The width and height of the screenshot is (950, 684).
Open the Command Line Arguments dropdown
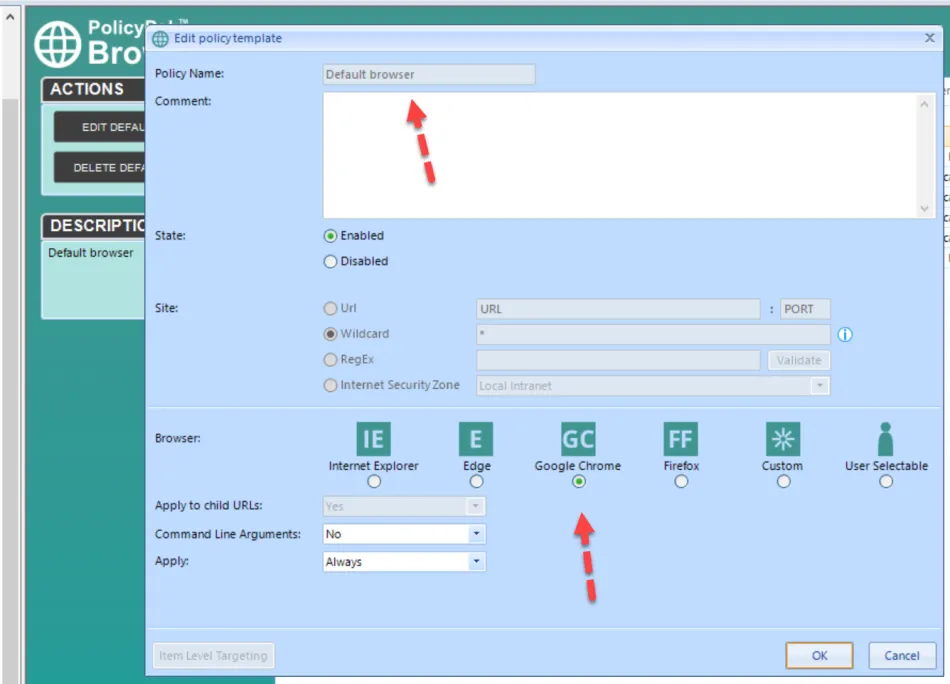475,535
